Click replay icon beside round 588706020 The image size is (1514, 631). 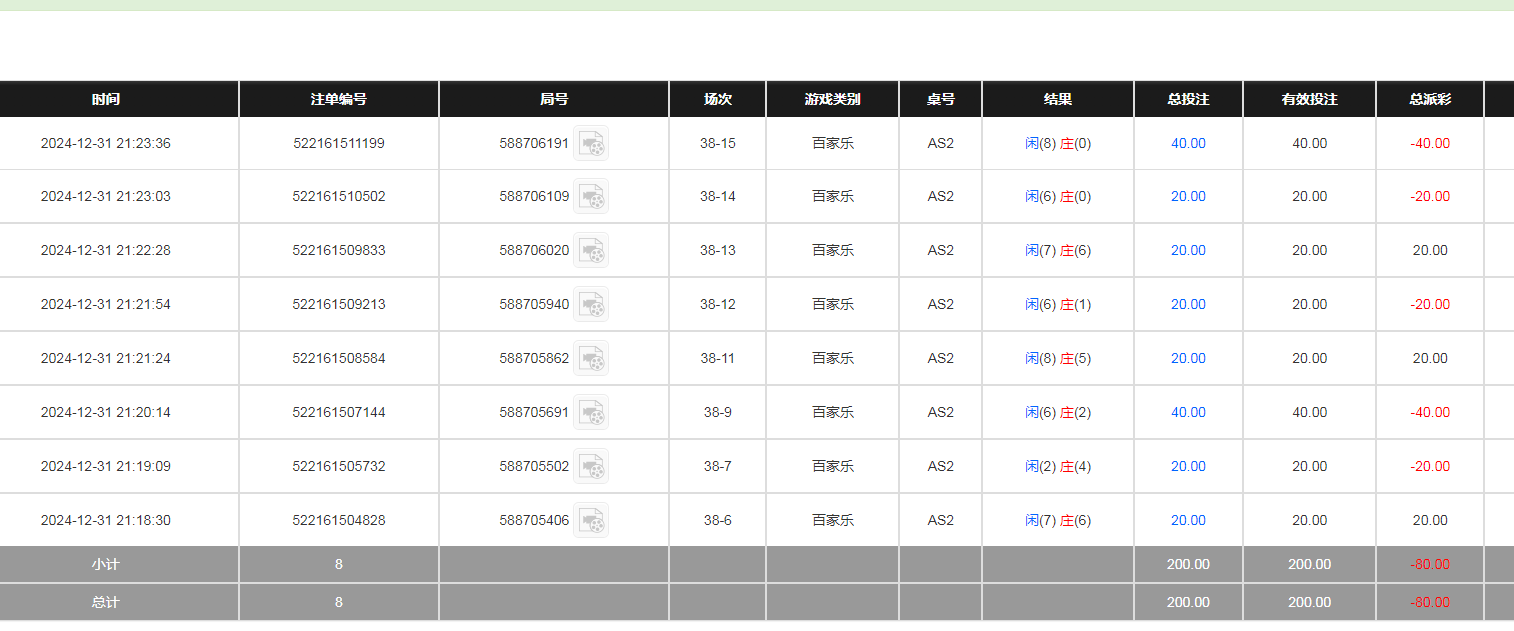point(591,251)
